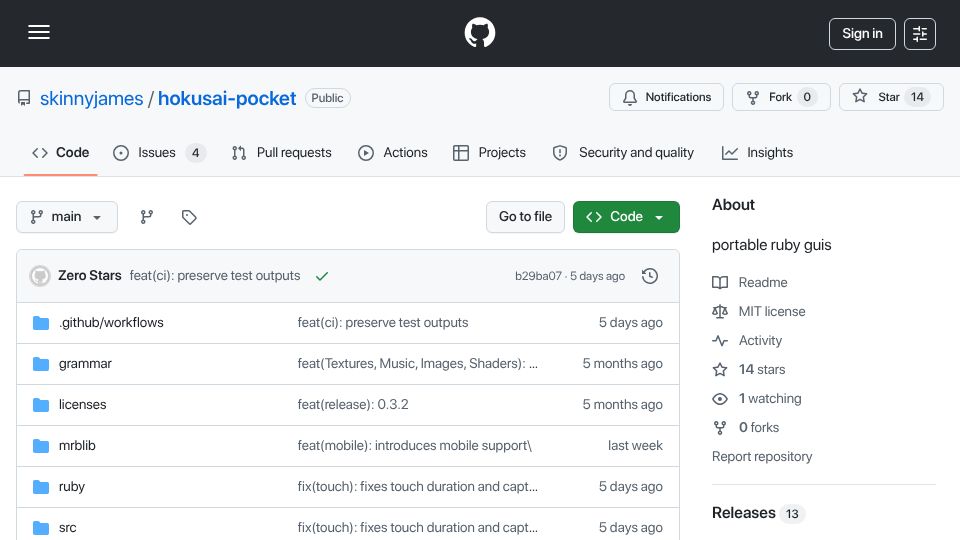960x540 pixels.
Task: Open the Security and quality tab
Action: coord(623,153)
